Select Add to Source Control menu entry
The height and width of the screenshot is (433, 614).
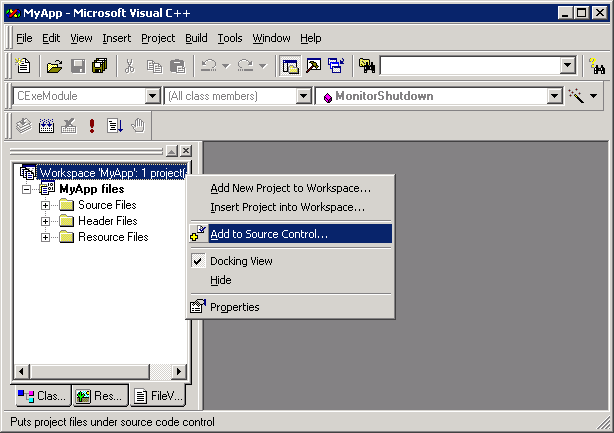(x=268, y=234)
